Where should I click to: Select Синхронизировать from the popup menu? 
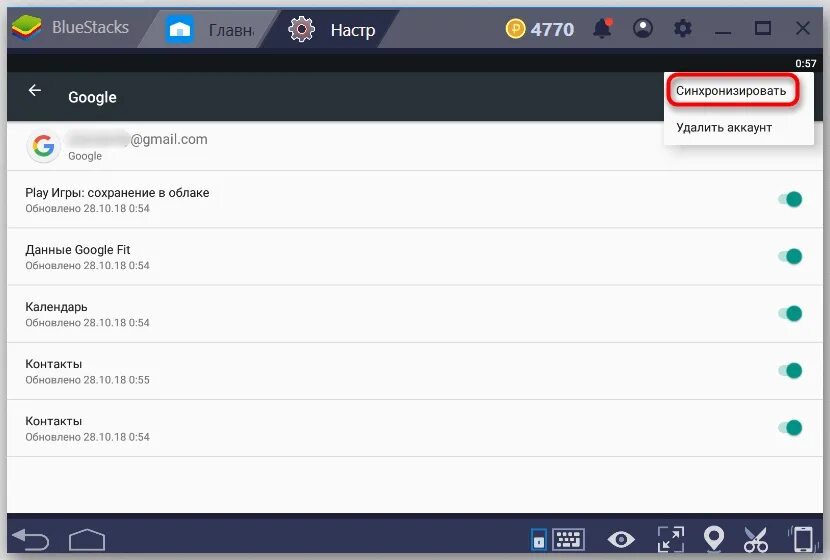[731, 91]
